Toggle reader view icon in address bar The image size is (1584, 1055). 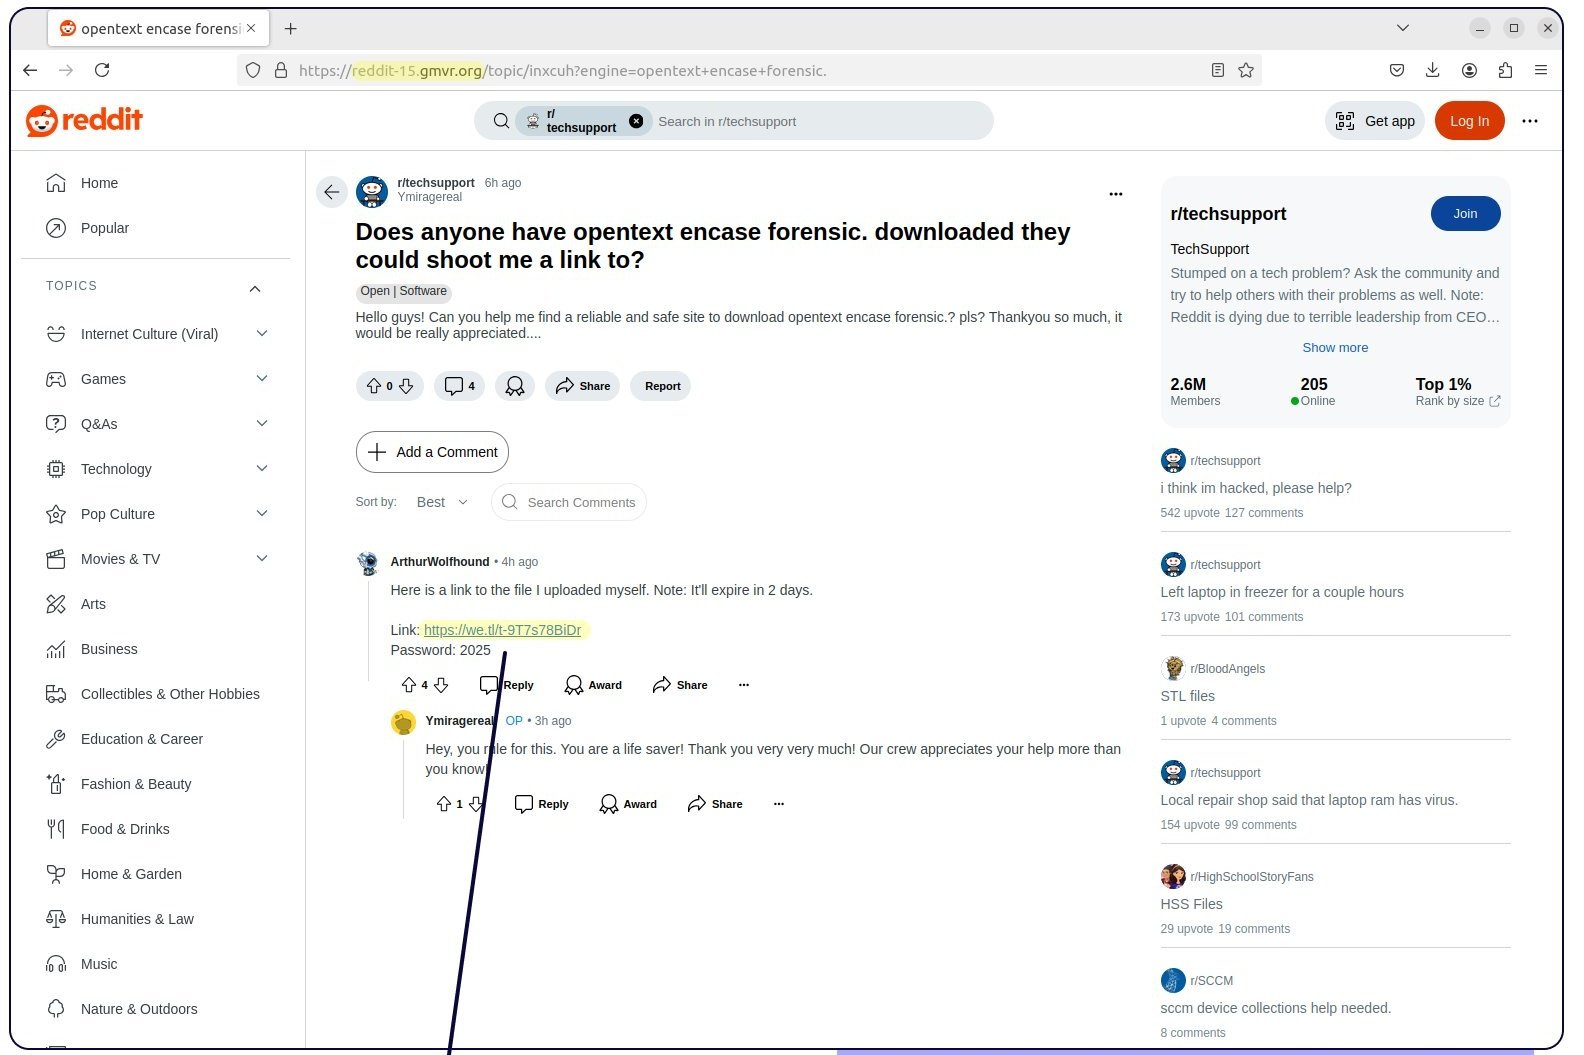tap(1218, 70)
